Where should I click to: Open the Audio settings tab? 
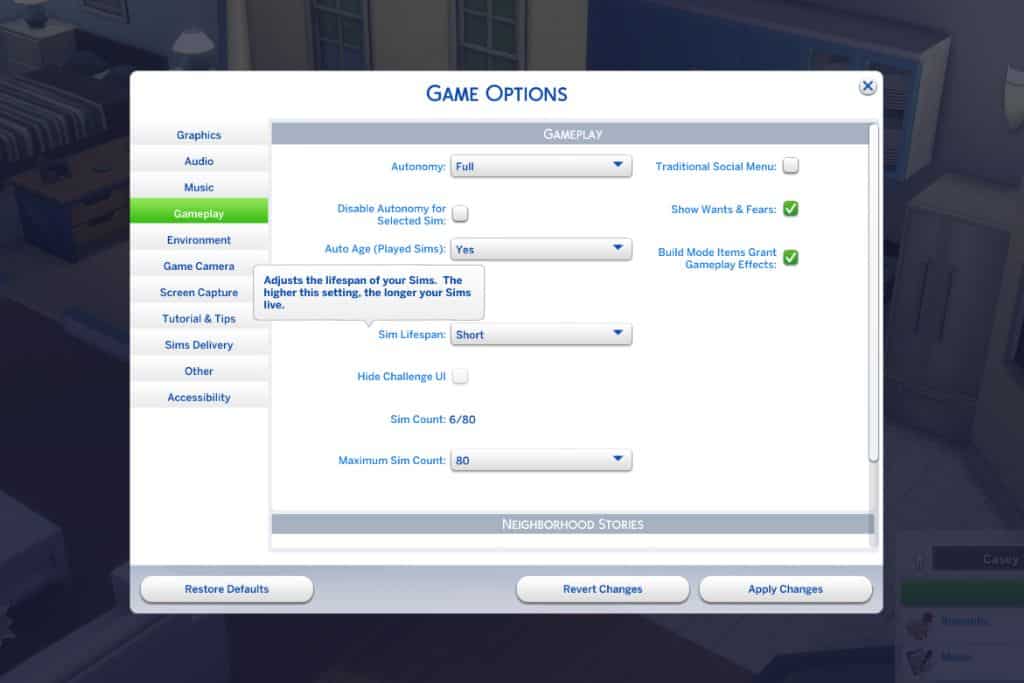(x=199, y=161)
